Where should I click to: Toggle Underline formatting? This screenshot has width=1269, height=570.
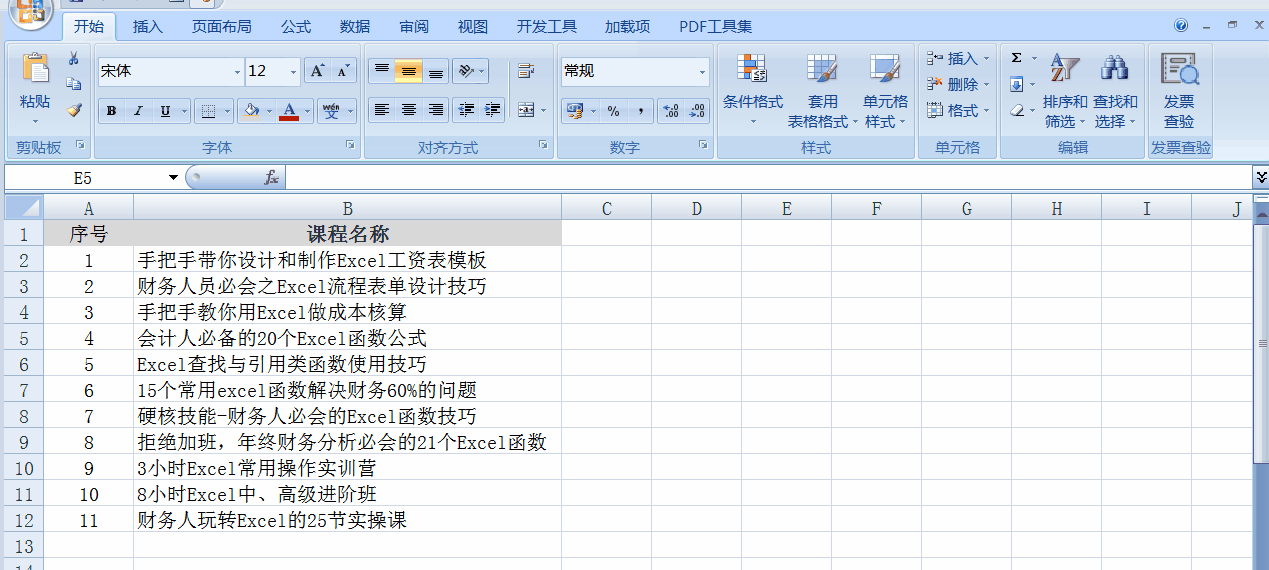click(x=165, y=111)
